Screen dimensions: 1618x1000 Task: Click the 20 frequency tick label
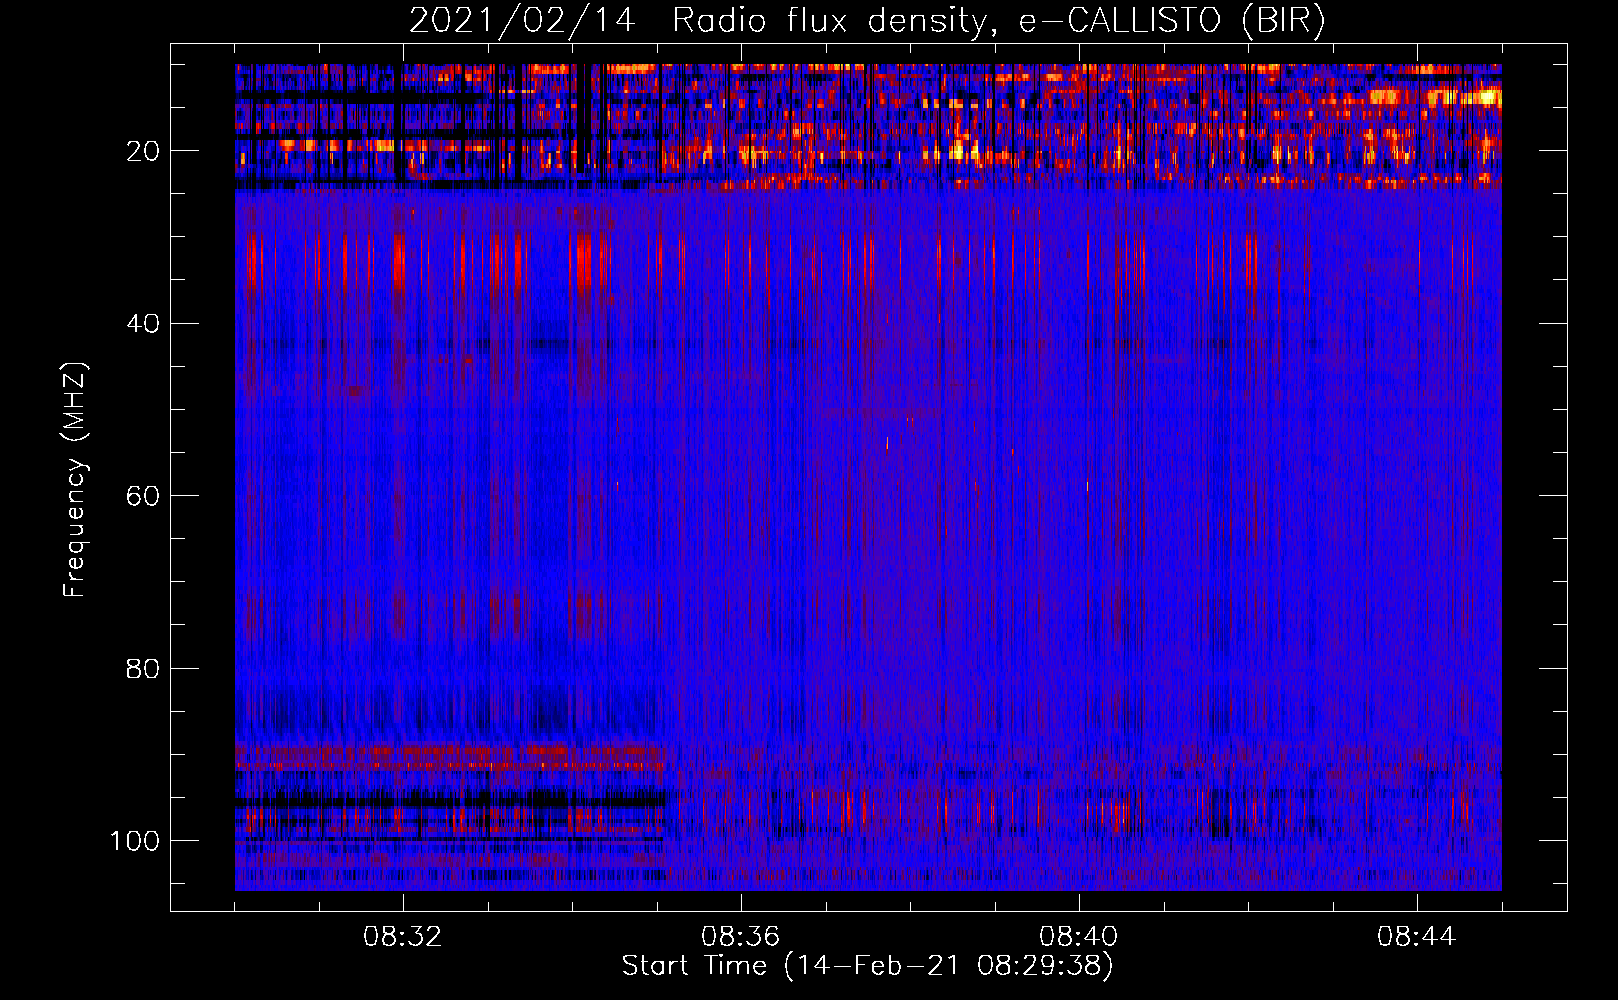click(143, 151)
